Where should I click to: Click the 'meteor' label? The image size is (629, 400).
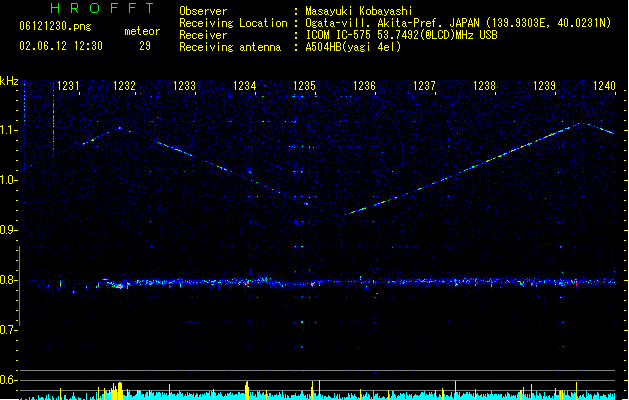click(142, 31)
